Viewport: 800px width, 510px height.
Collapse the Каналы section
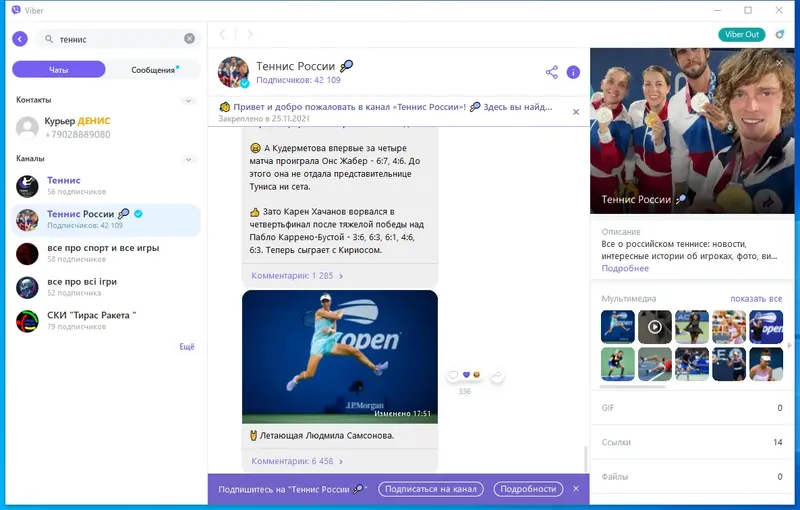tap(188, 159)
